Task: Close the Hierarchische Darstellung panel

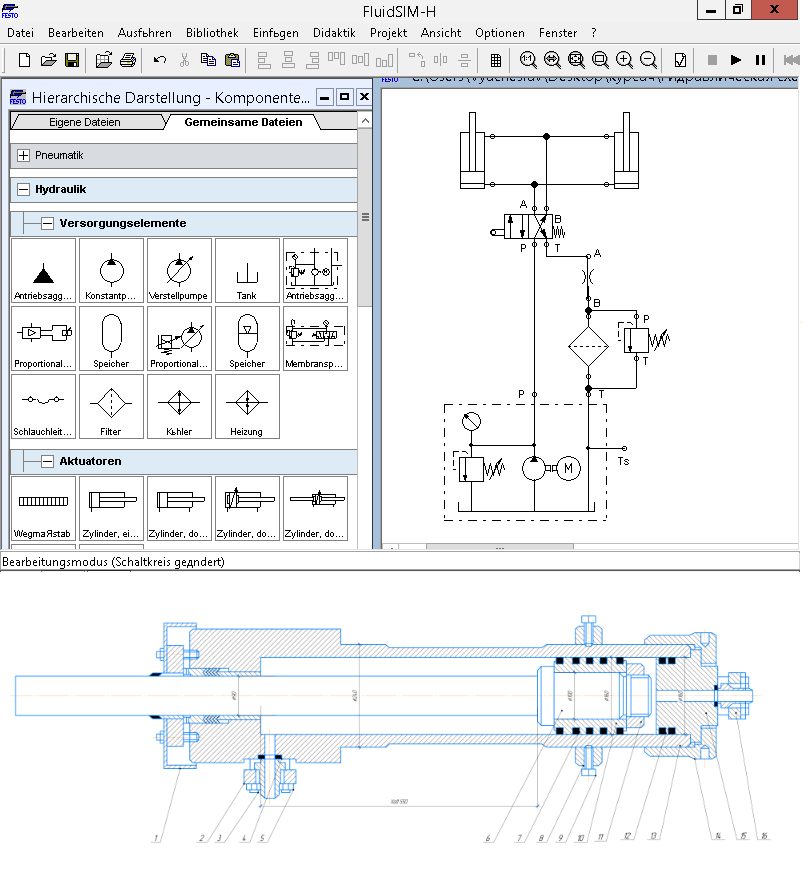Action: tap(364, 97)
